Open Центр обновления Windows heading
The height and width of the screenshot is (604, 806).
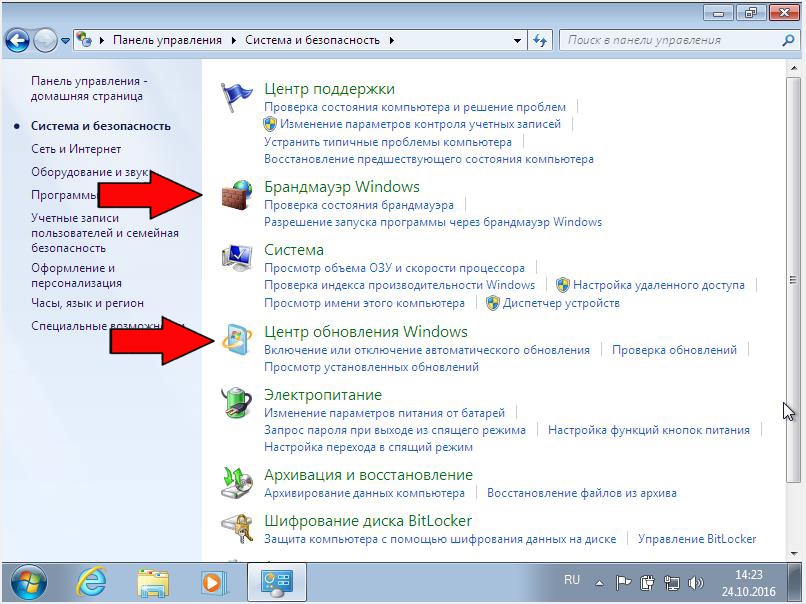coord(366,332)
